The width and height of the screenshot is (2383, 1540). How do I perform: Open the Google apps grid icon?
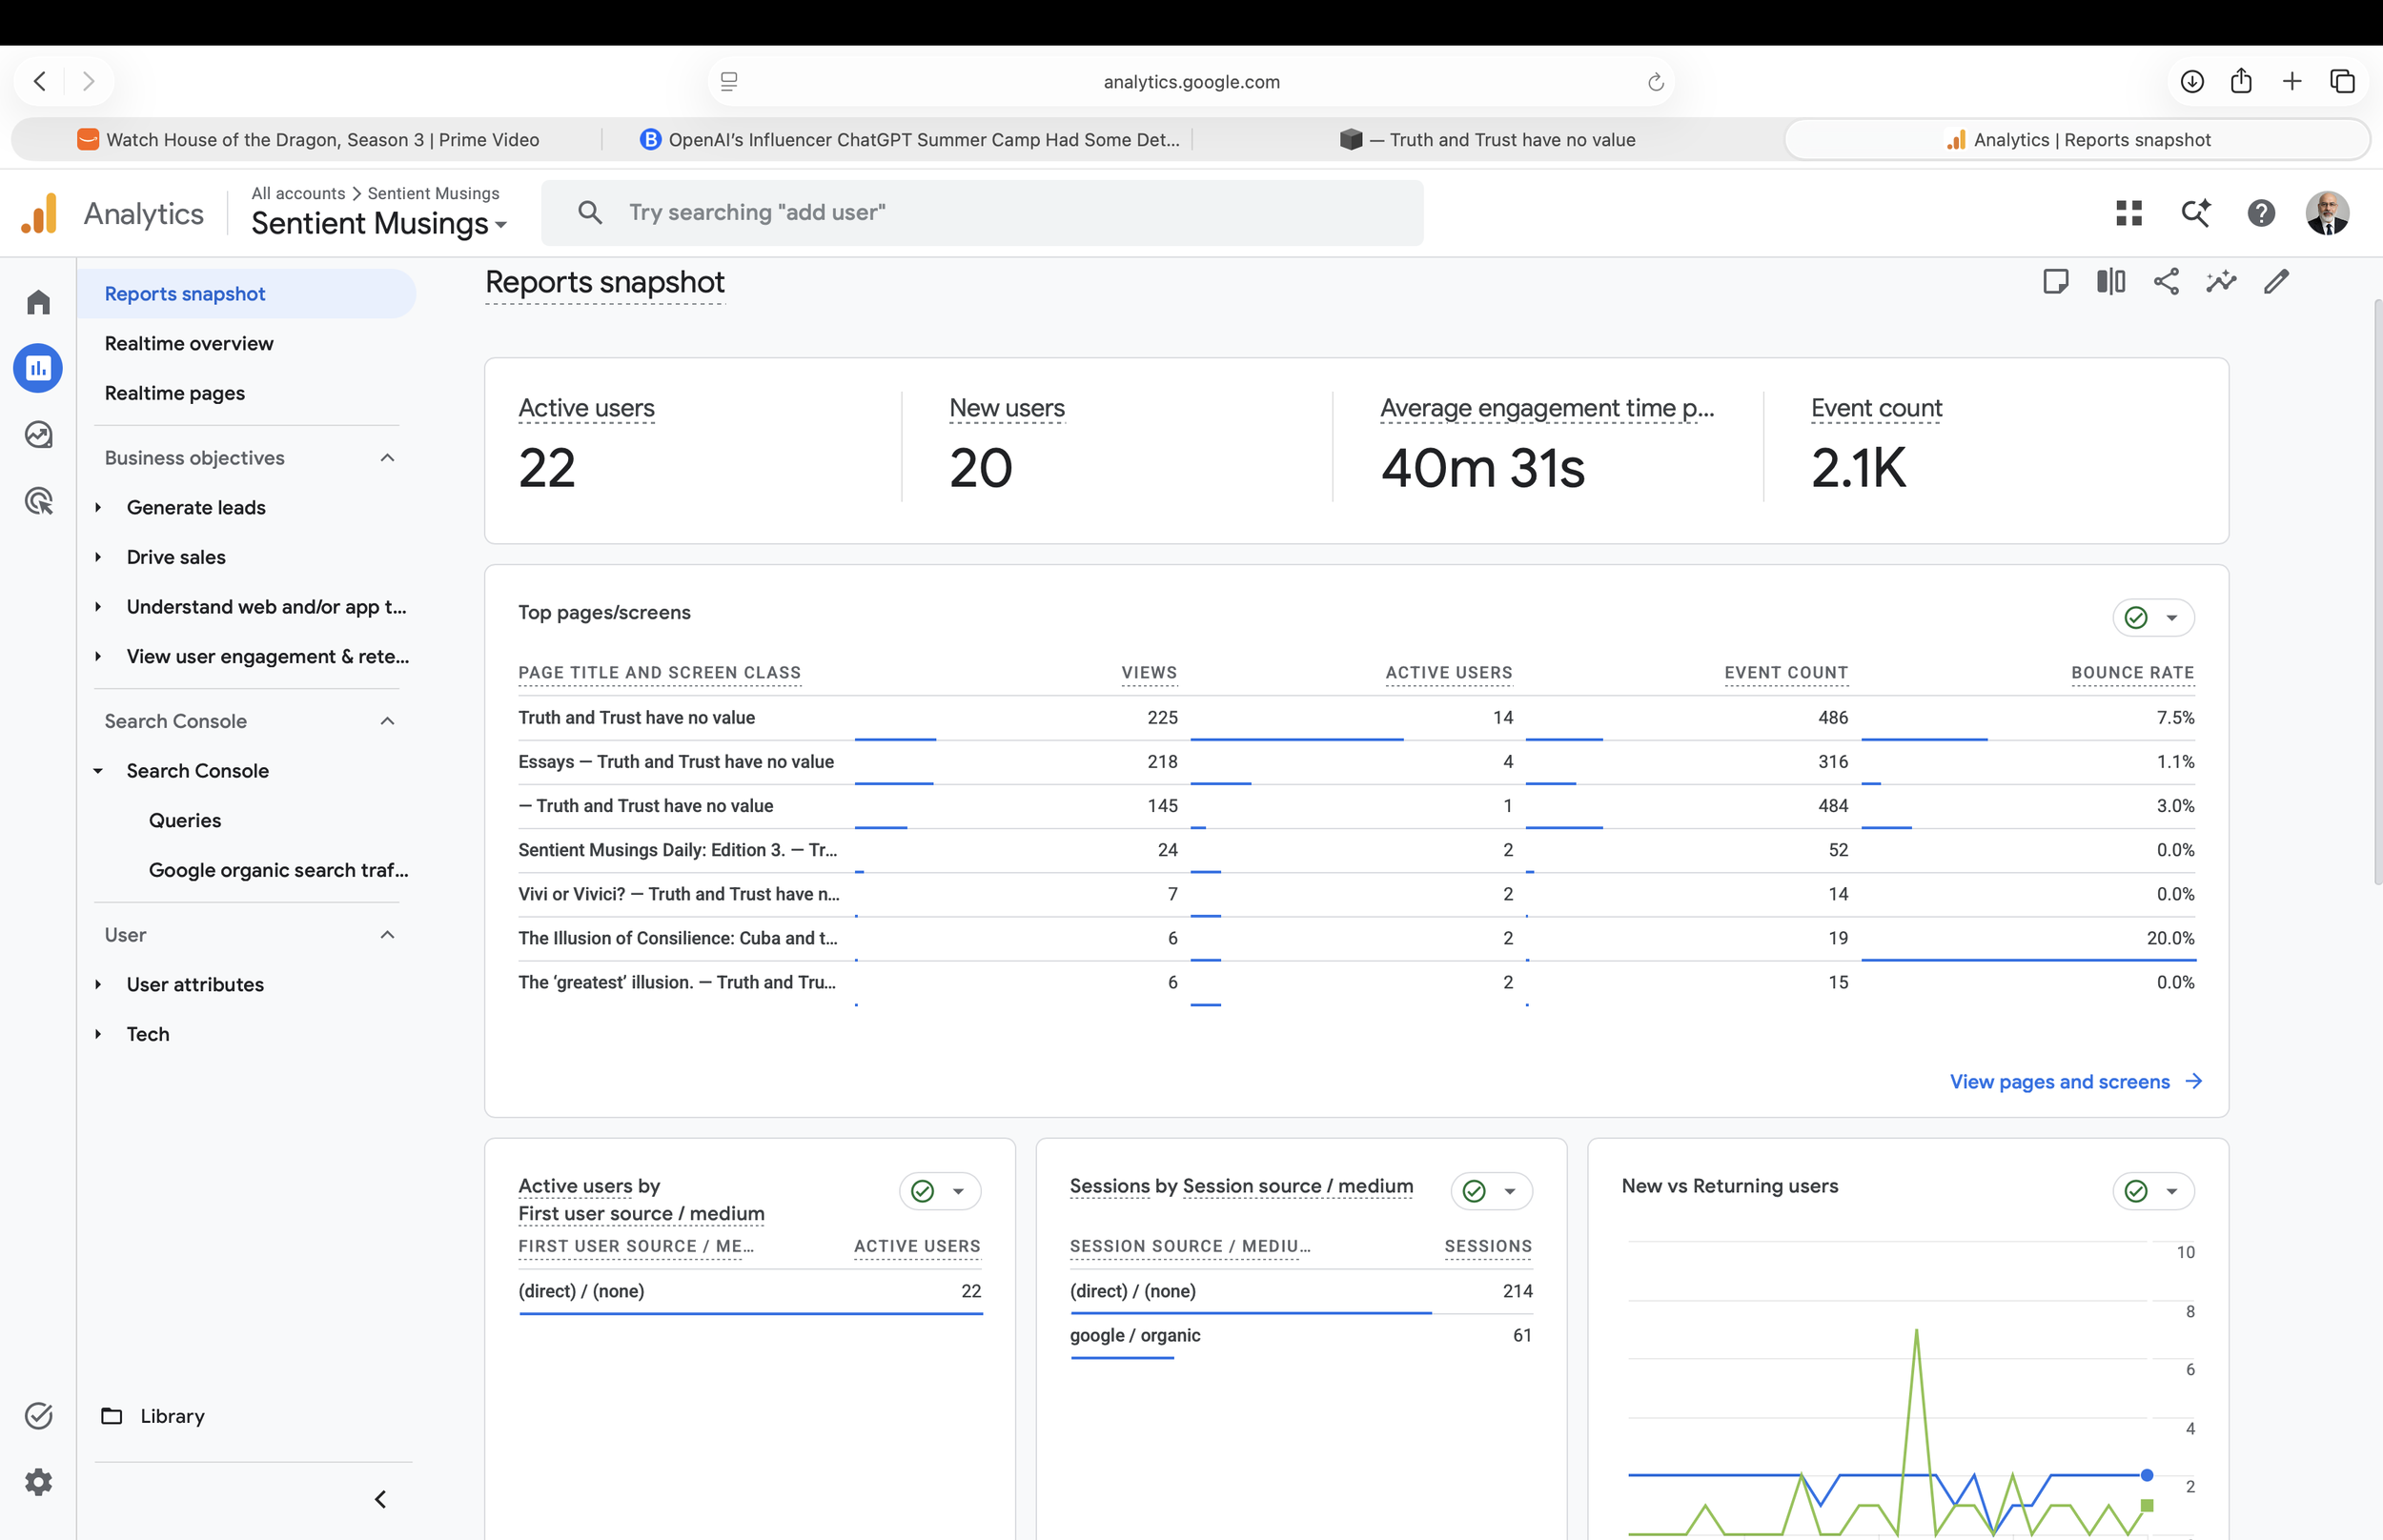(x=2129, y=213)
